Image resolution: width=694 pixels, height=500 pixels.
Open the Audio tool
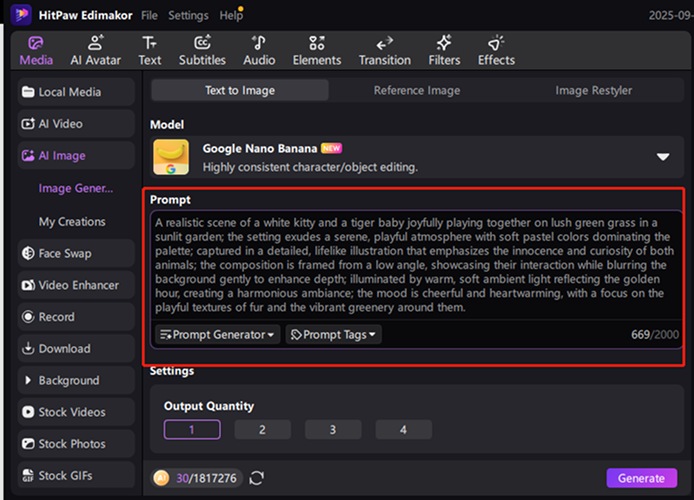click(259, 51)
